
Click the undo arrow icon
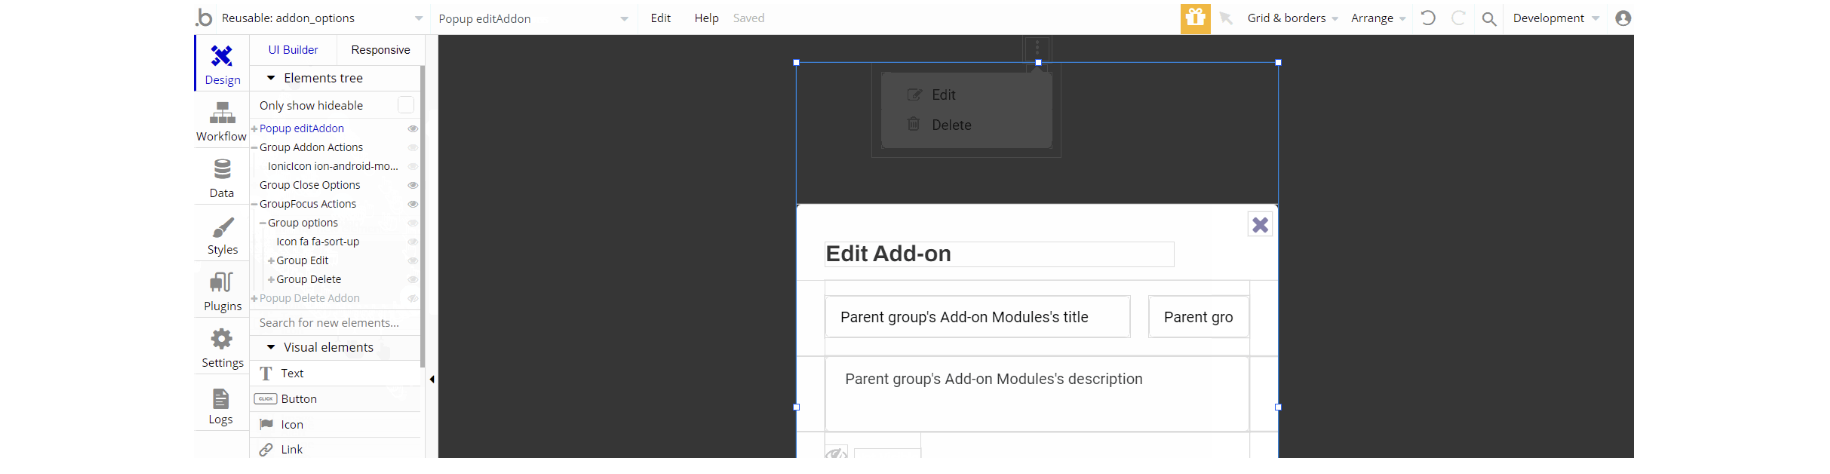[1428, 18]
